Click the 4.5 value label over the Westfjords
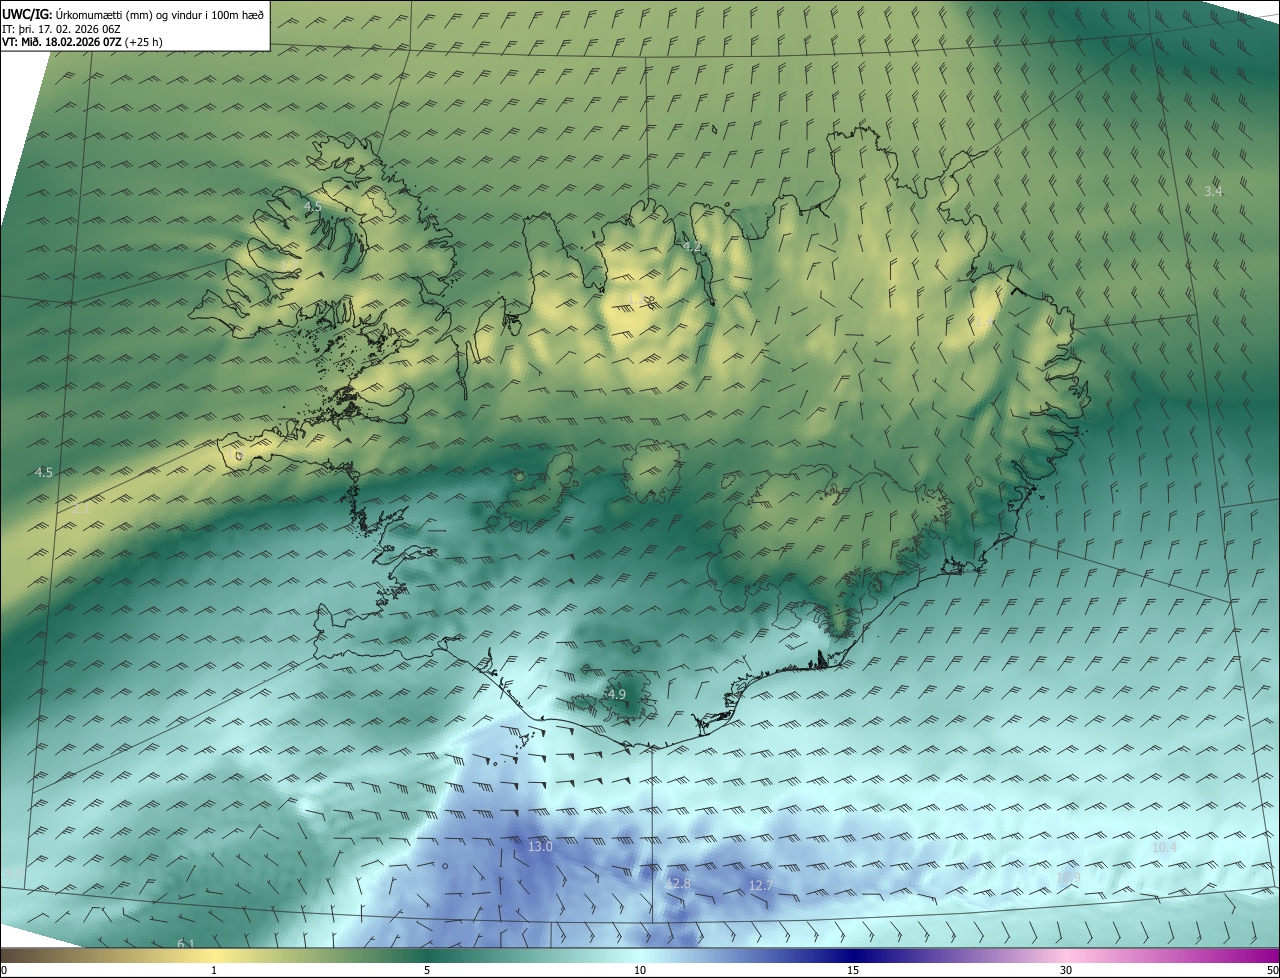 [x=312, y=207]
